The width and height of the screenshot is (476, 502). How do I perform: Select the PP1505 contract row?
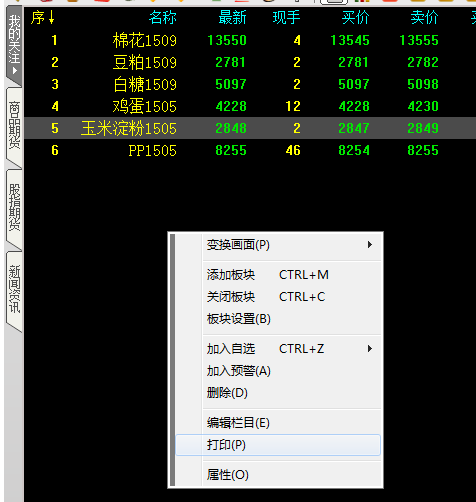(x=250, y=150)
